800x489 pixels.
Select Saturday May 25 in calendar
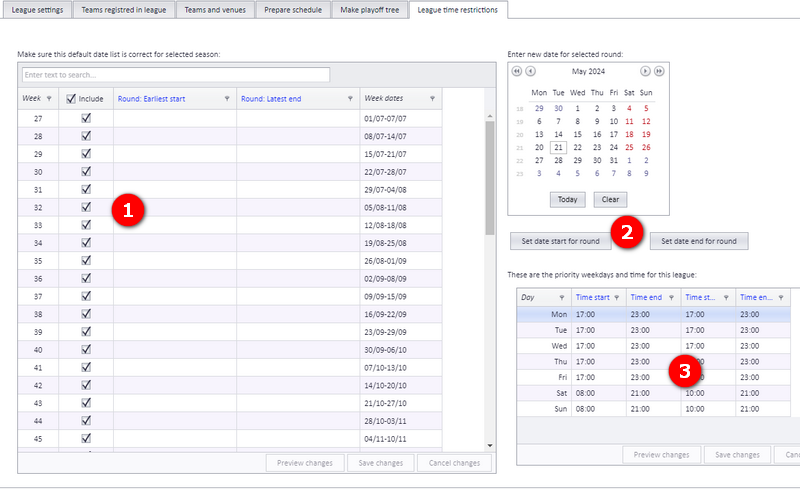click(629, 148)
